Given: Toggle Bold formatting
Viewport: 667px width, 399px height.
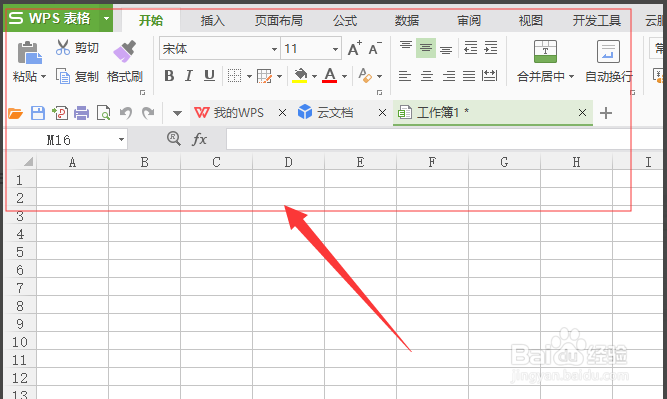Looking at the screenshot, I should 169,76.
